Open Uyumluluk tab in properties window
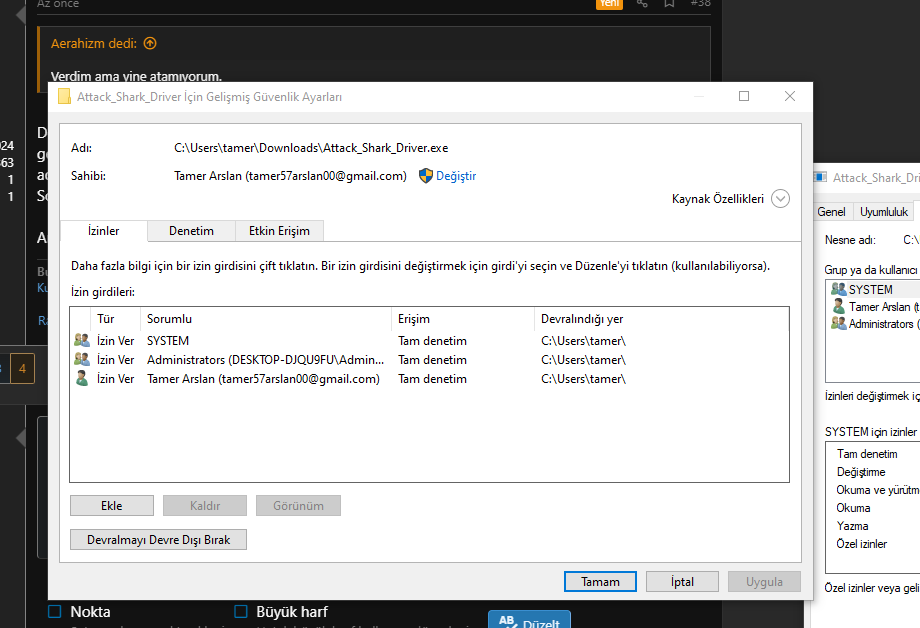 [x=884, y=212]
